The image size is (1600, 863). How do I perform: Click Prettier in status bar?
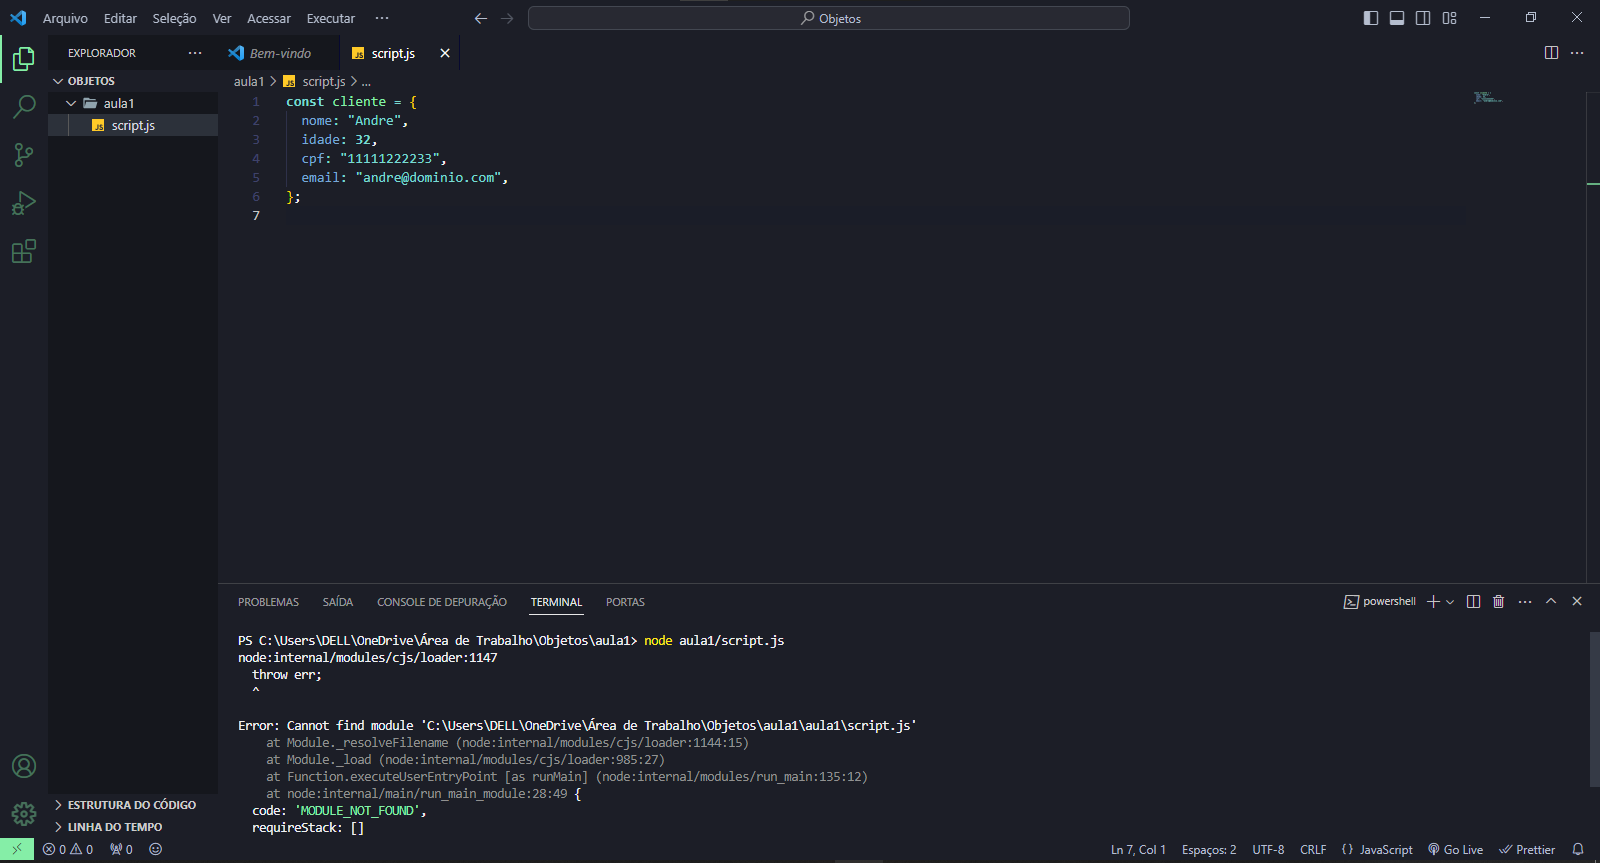(1527, 849)
